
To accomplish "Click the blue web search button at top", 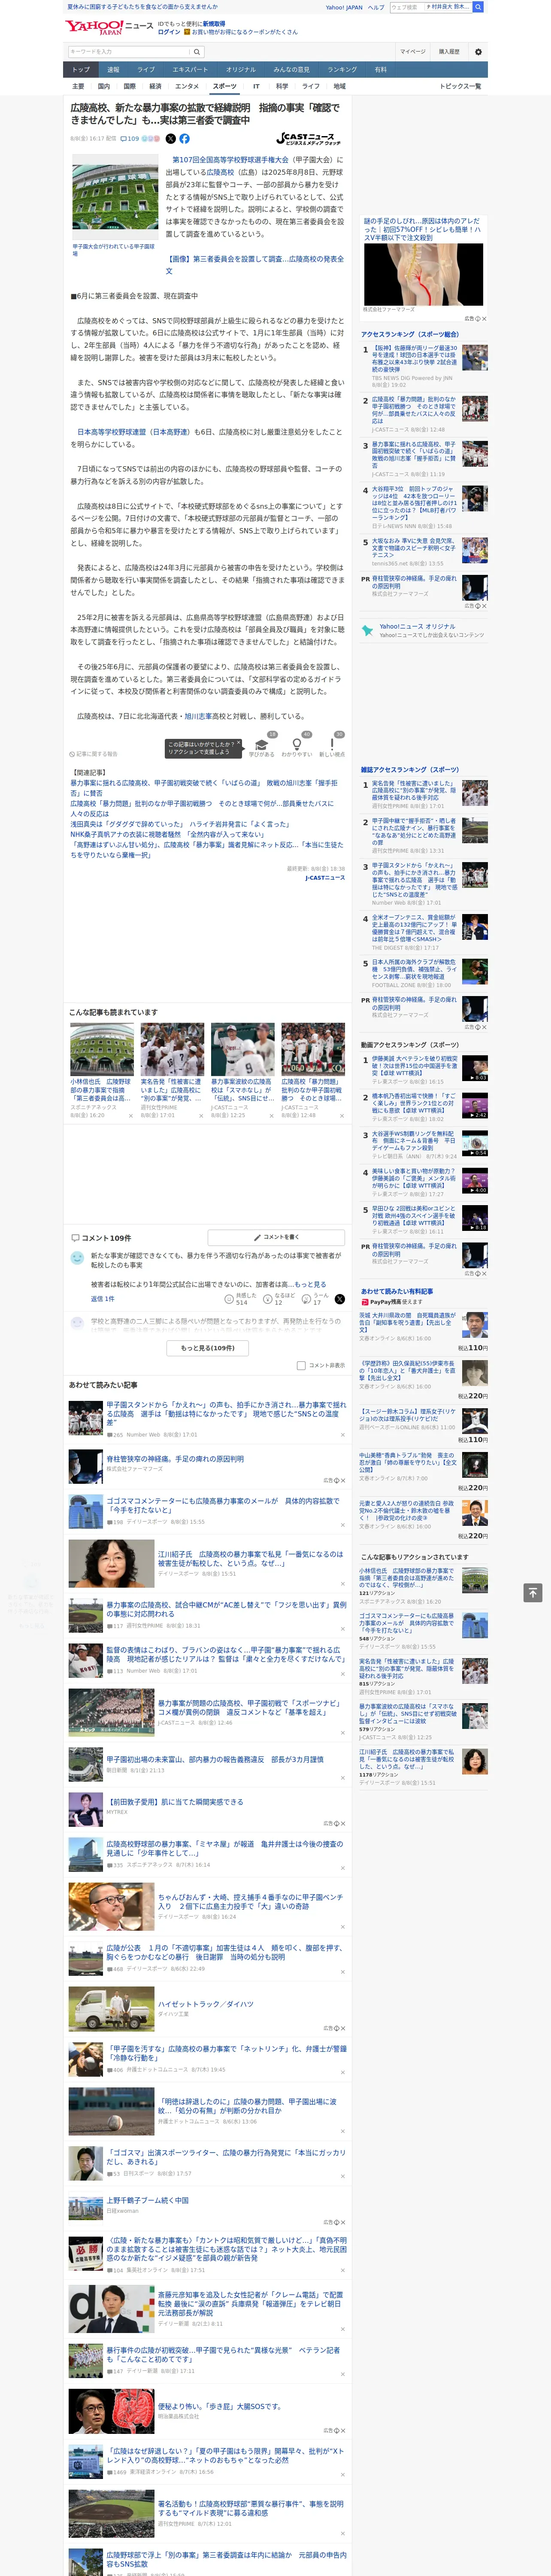I will pos(478,7).
